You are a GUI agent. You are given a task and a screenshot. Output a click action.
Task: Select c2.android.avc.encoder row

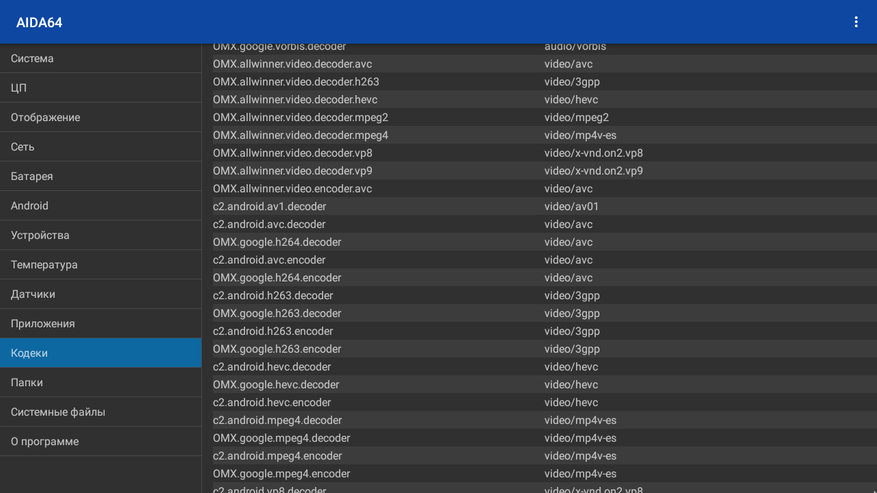545,260
